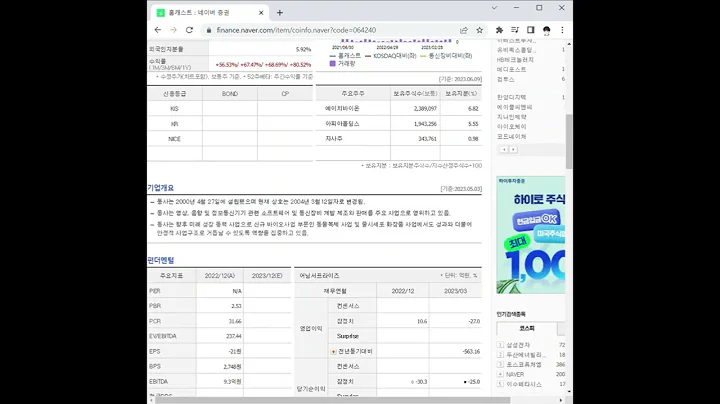
Task: Click the vertical scrollbar down arrow
Action: pyautogui.click(x=569, y=392)
